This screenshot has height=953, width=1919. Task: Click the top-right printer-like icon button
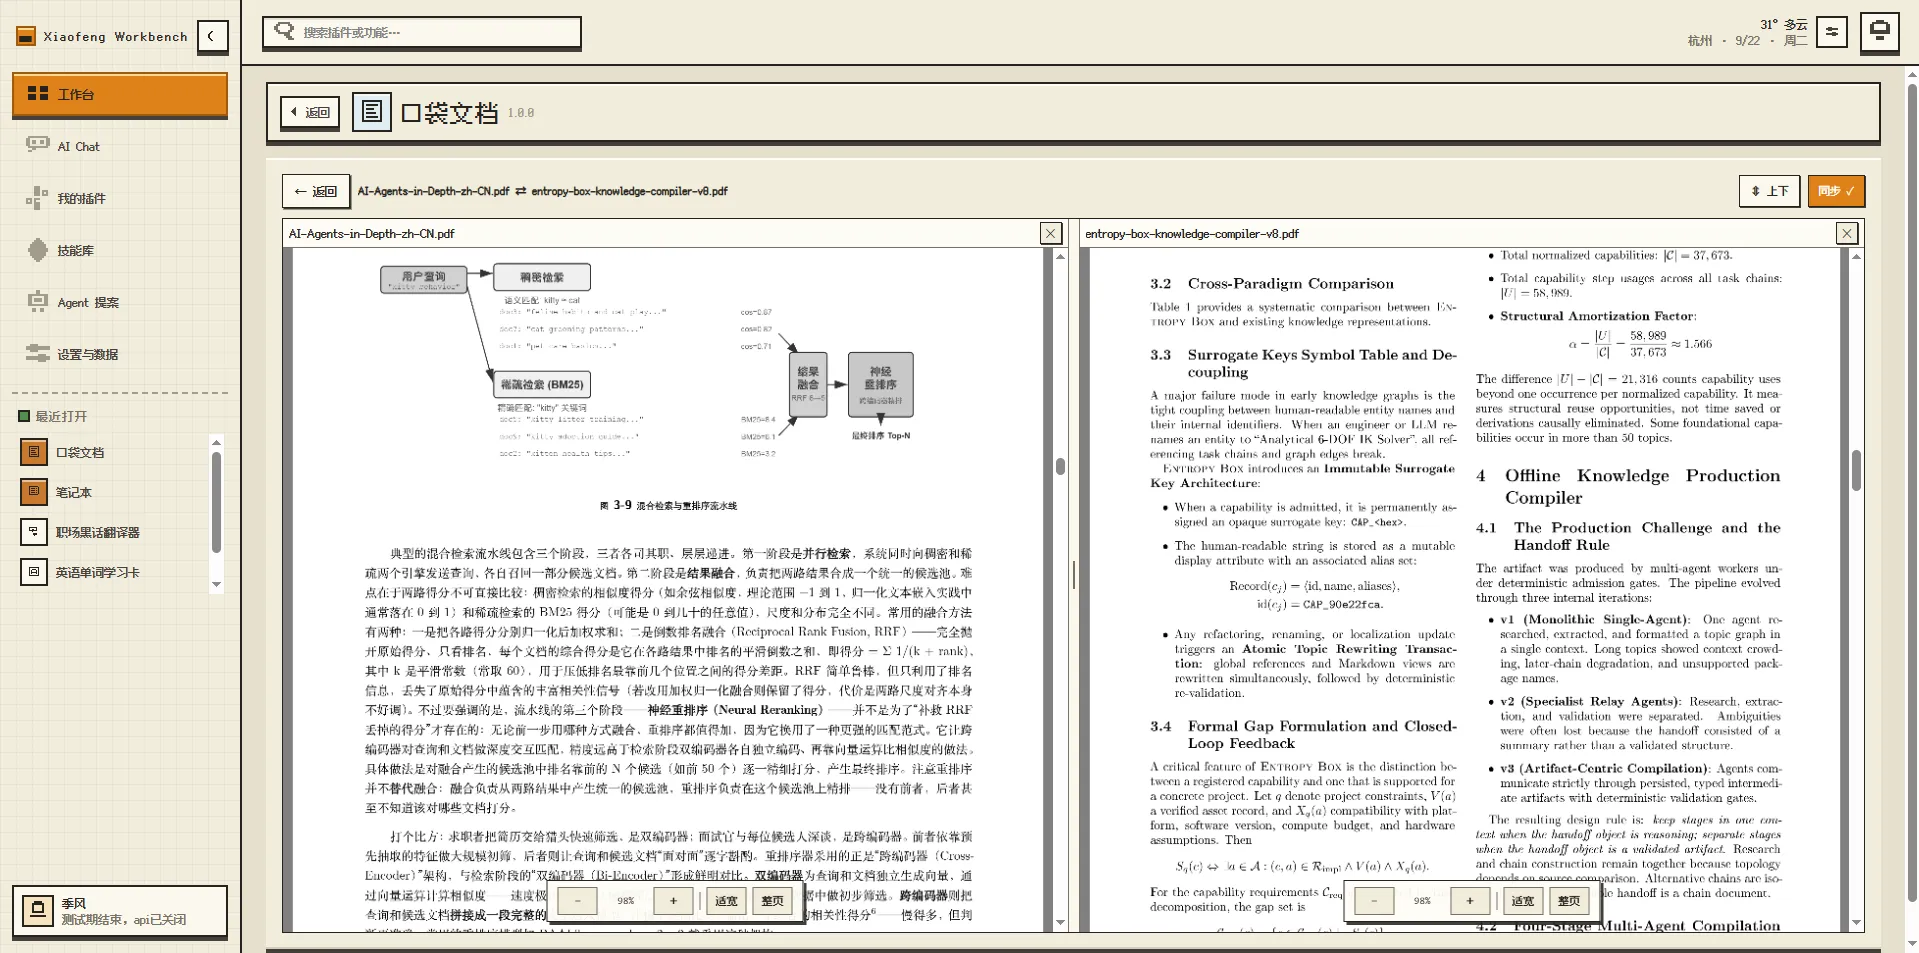tap(1879, 32)
